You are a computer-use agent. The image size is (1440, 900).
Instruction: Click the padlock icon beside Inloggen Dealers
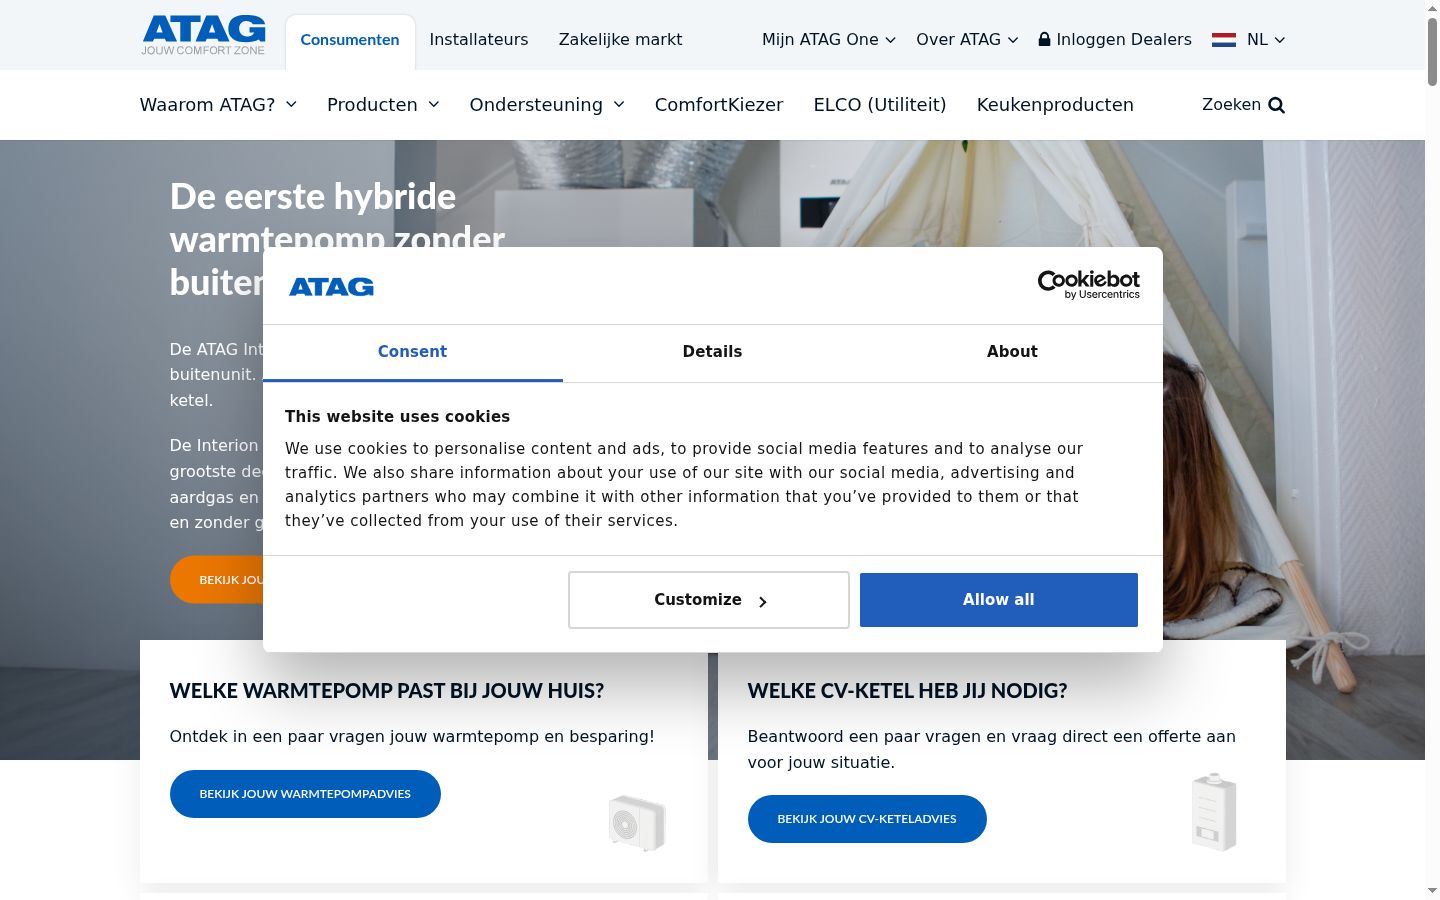click(1044, 39)
